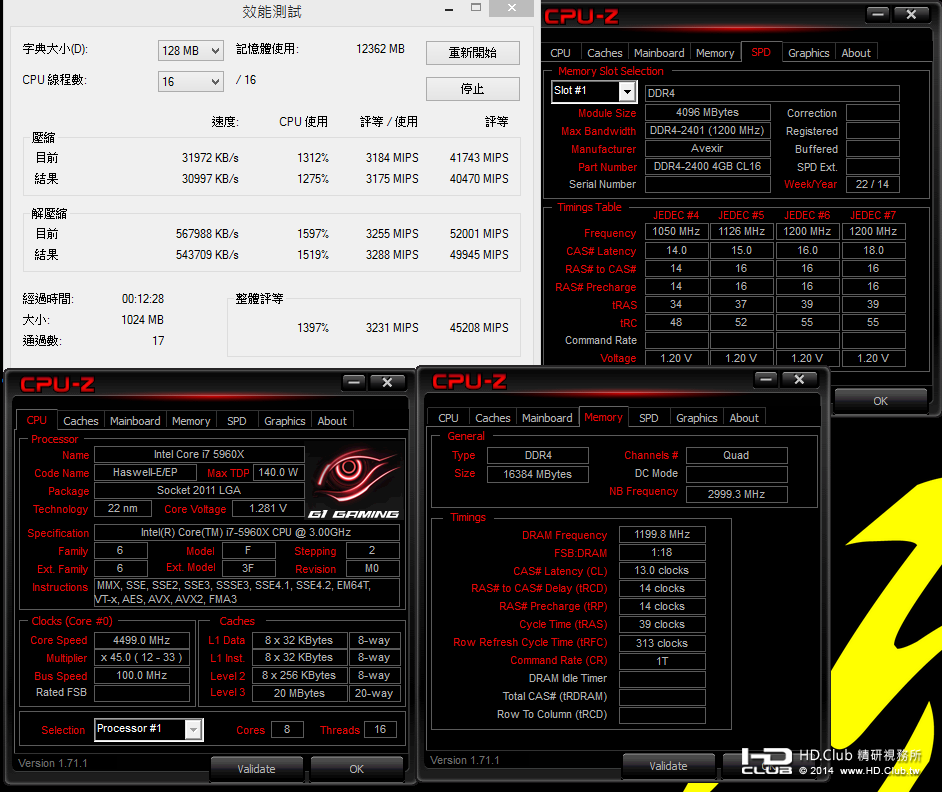Open Memory tab in CPU-Z processor window

click(191, 421)
